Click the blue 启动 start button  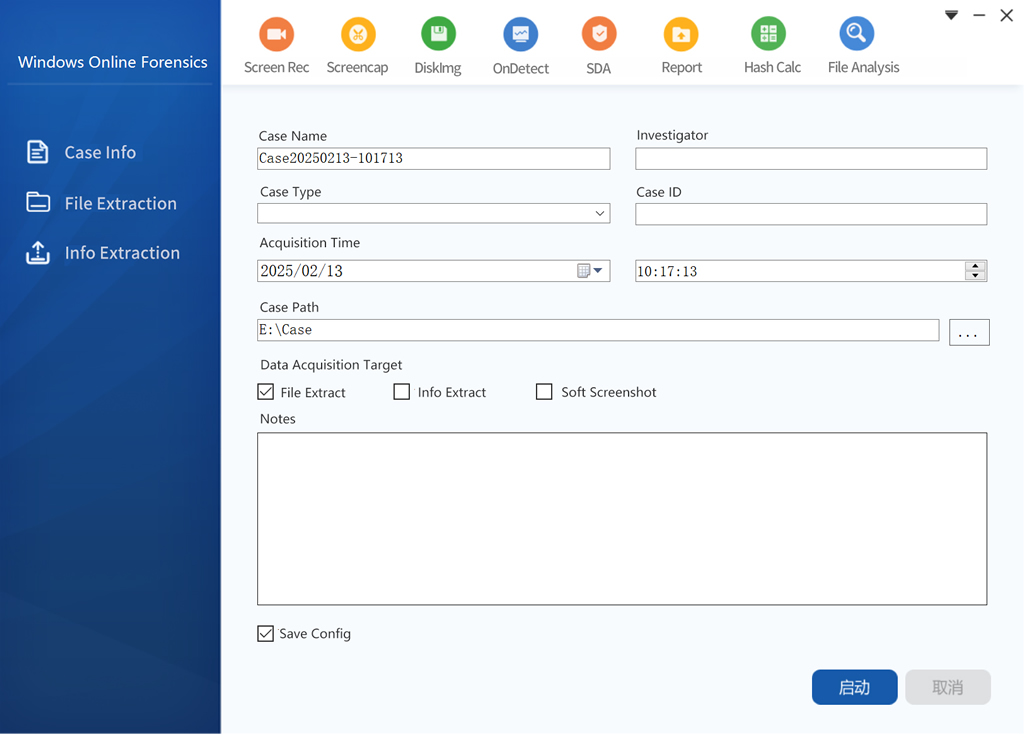pos(854,687)
